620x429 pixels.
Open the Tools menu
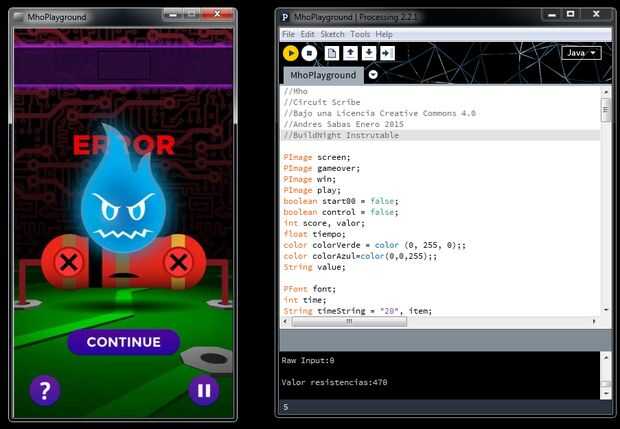click(360, 34)
